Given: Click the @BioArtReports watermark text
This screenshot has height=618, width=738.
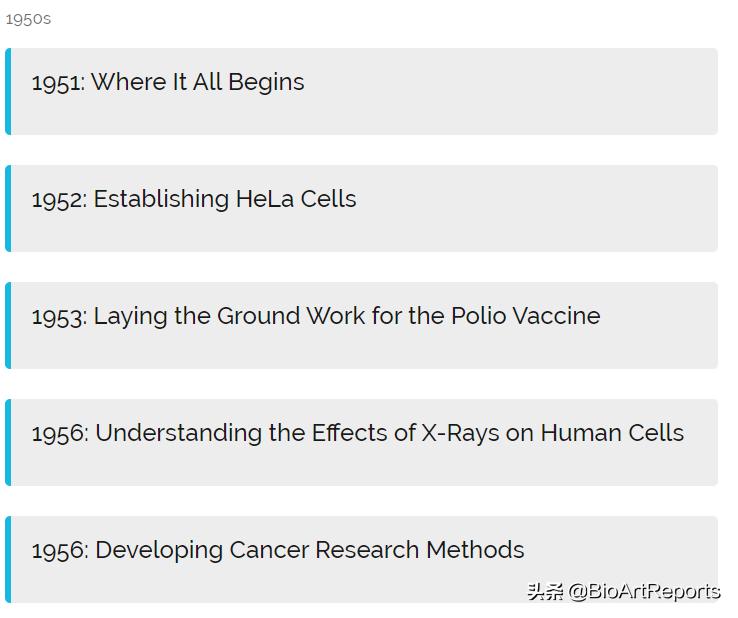Looking at the screenshot, I should point(644,591).
